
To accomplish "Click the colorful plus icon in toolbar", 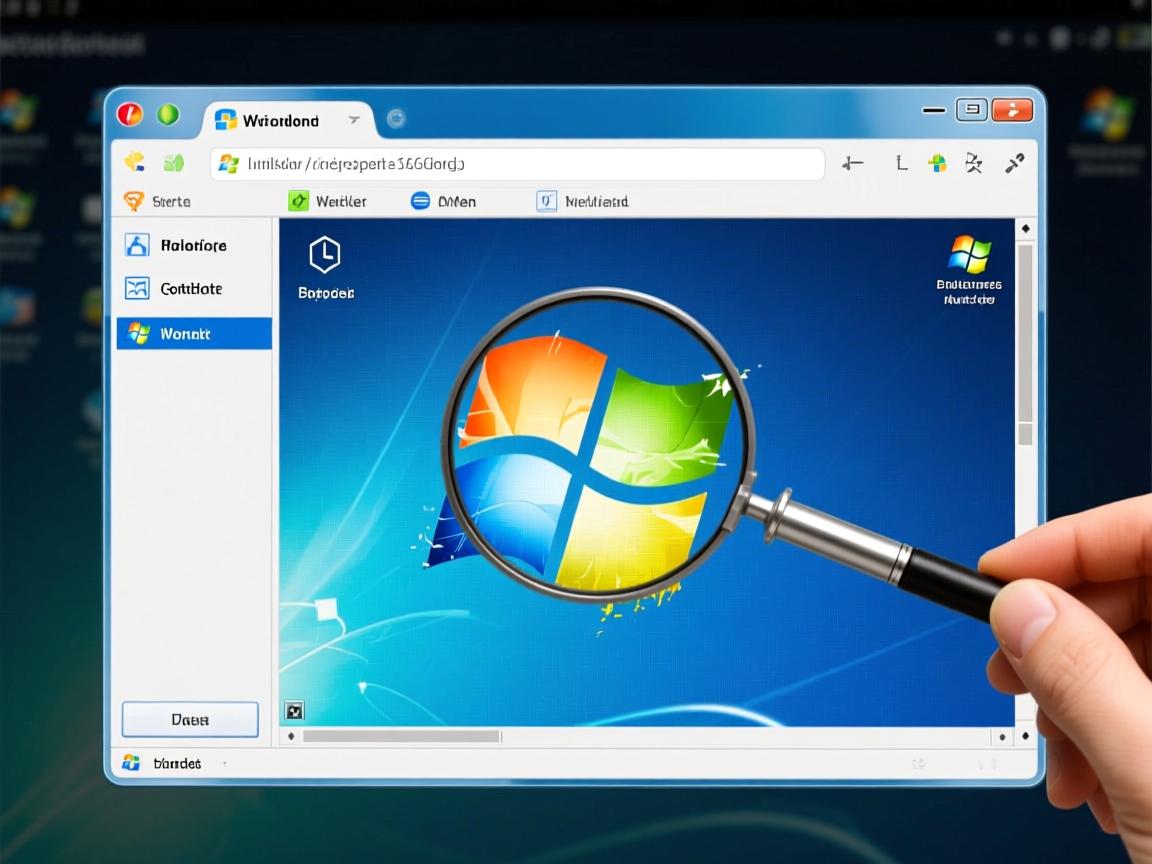I will point(937,163).
